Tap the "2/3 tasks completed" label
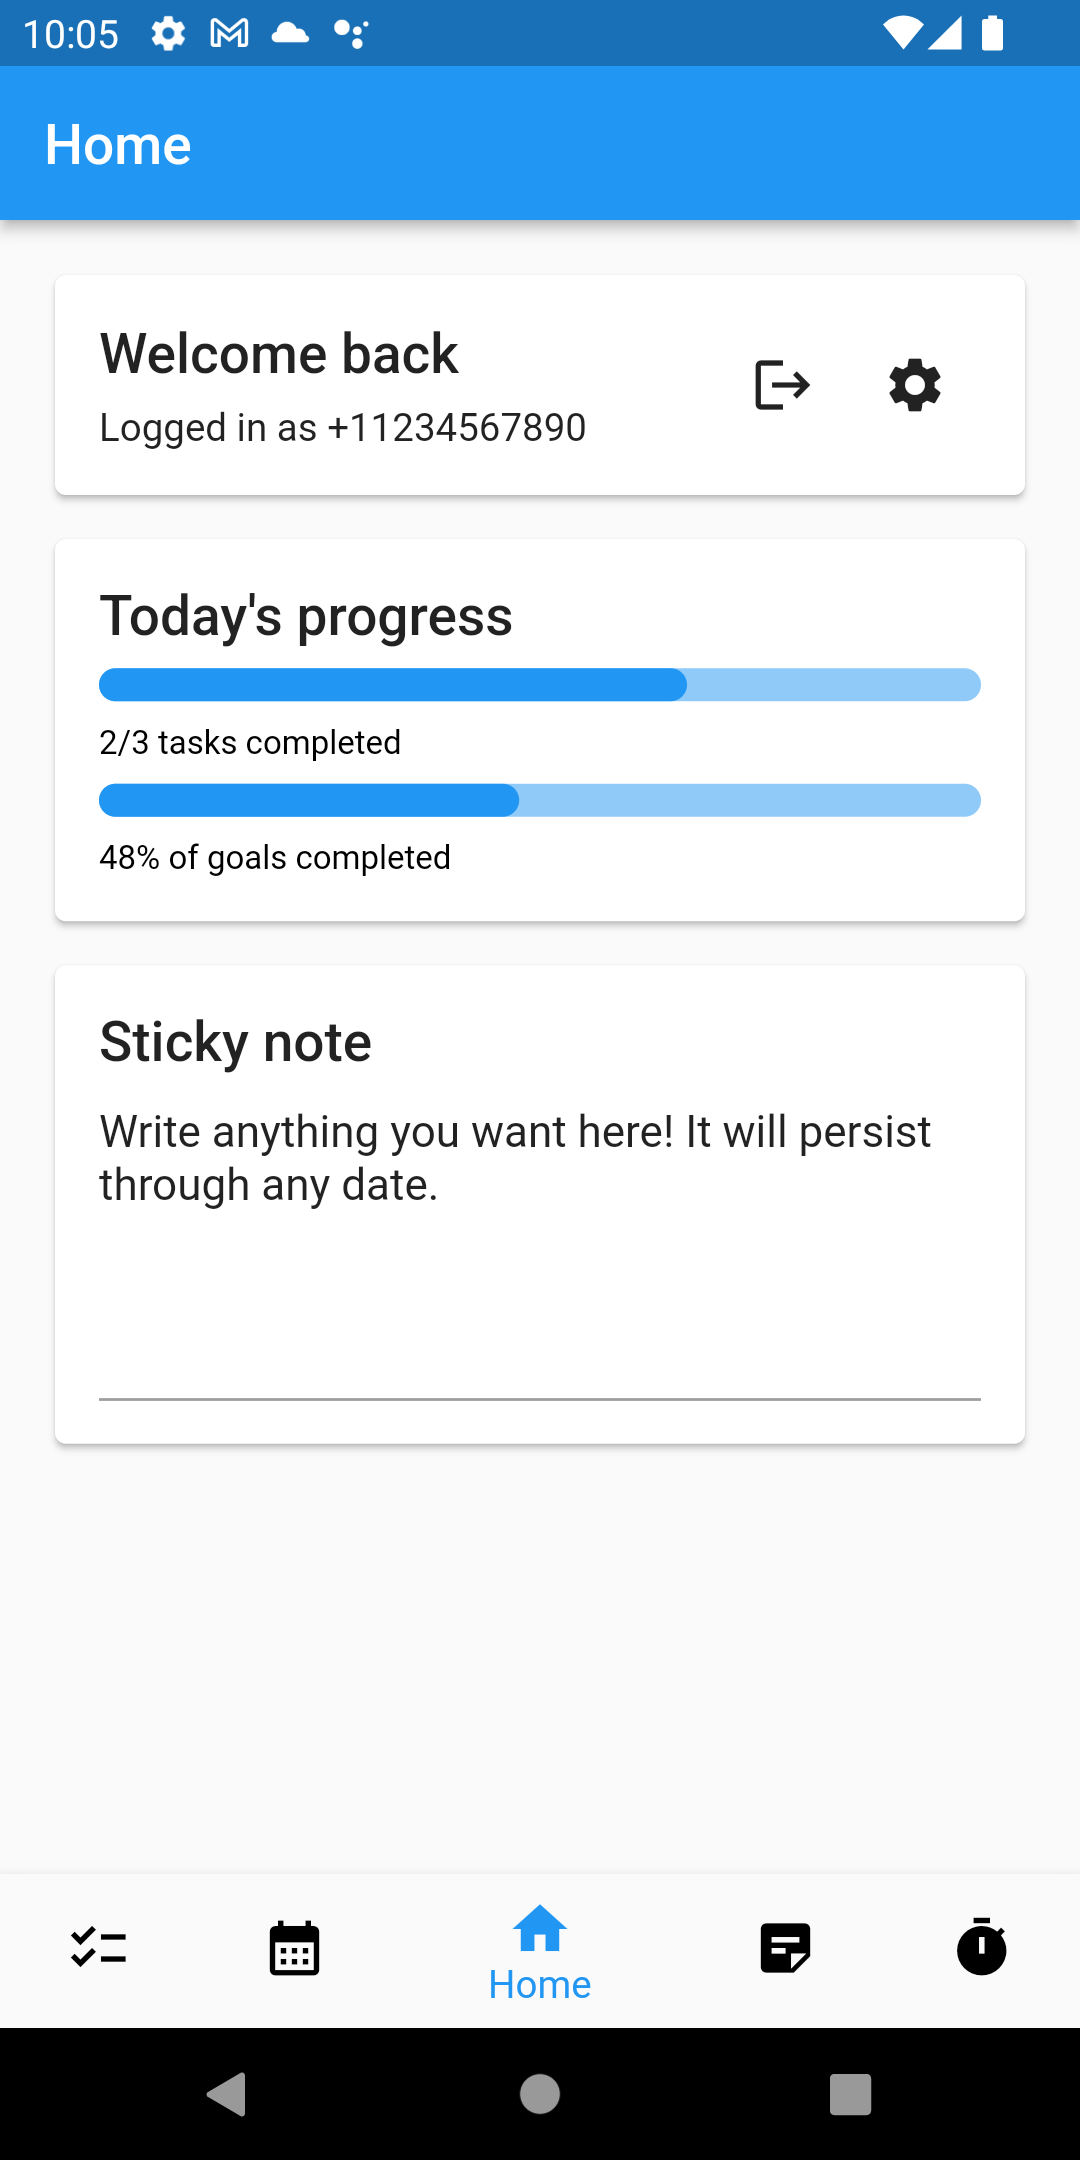Screen dimensions: 1080x2160 tap(250, 743)
